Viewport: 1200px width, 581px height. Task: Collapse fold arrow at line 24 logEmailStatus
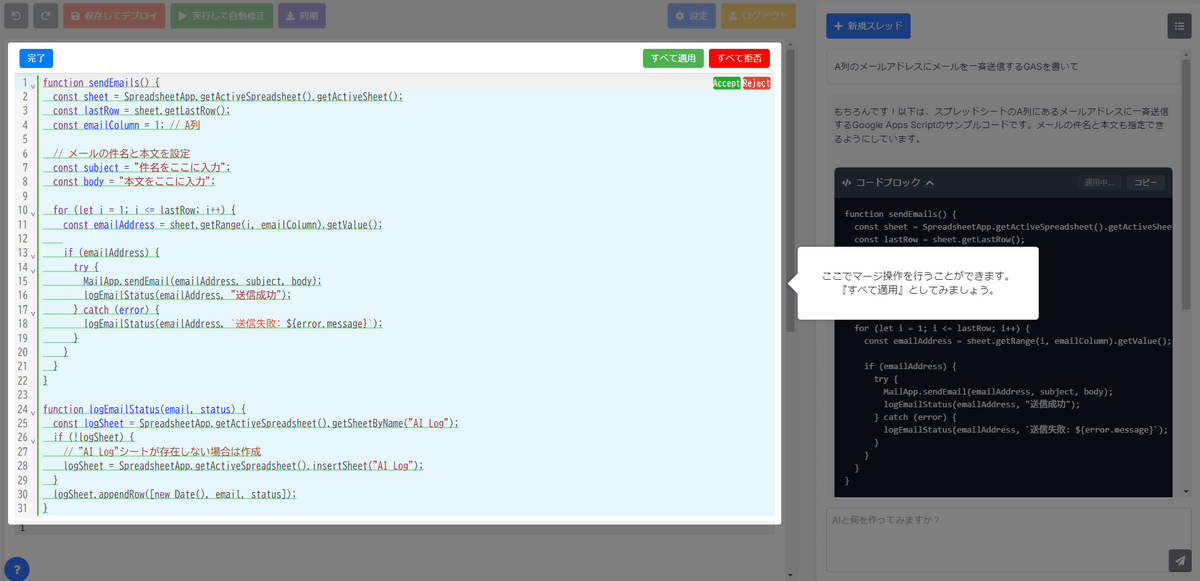33,411
